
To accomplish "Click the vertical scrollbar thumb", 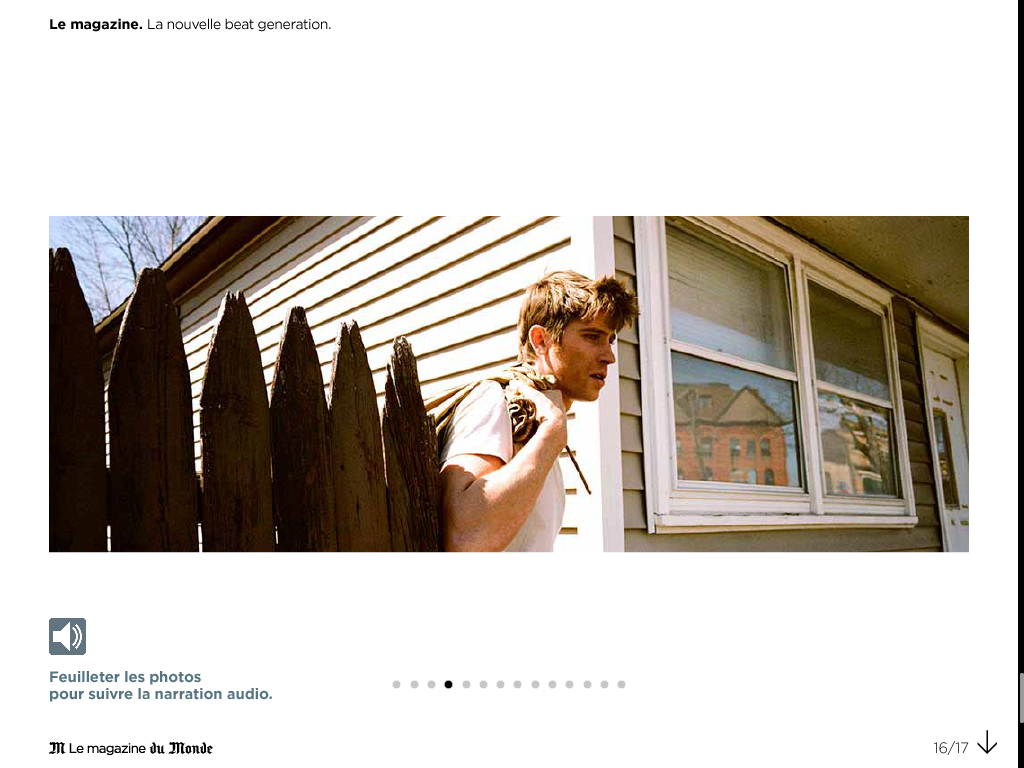I will [x=1020, y=697].
